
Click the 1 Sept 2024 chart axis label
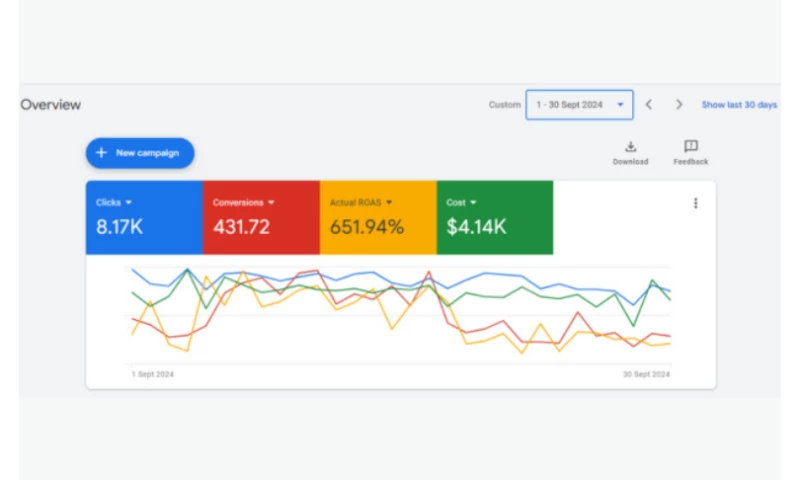[x=153, y=375]
